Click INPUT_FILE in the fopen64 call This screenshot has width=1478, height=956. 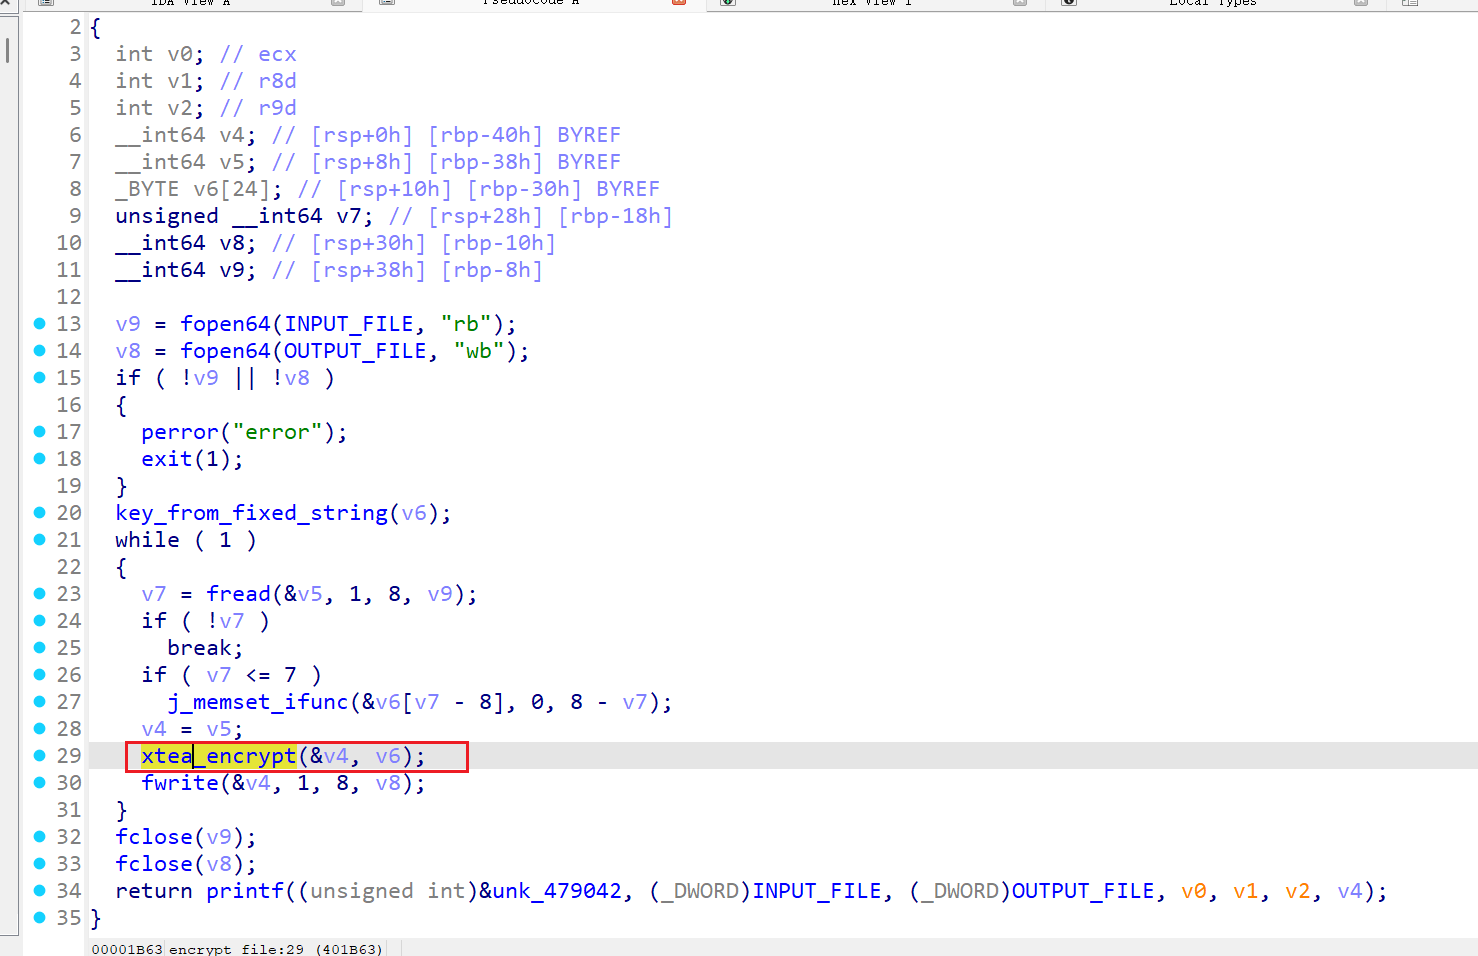pos(349,324)
